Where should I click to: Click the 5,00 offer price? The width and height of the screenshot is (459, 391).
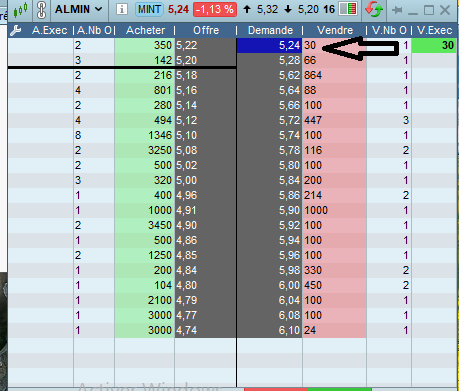[x=187, y=180]
